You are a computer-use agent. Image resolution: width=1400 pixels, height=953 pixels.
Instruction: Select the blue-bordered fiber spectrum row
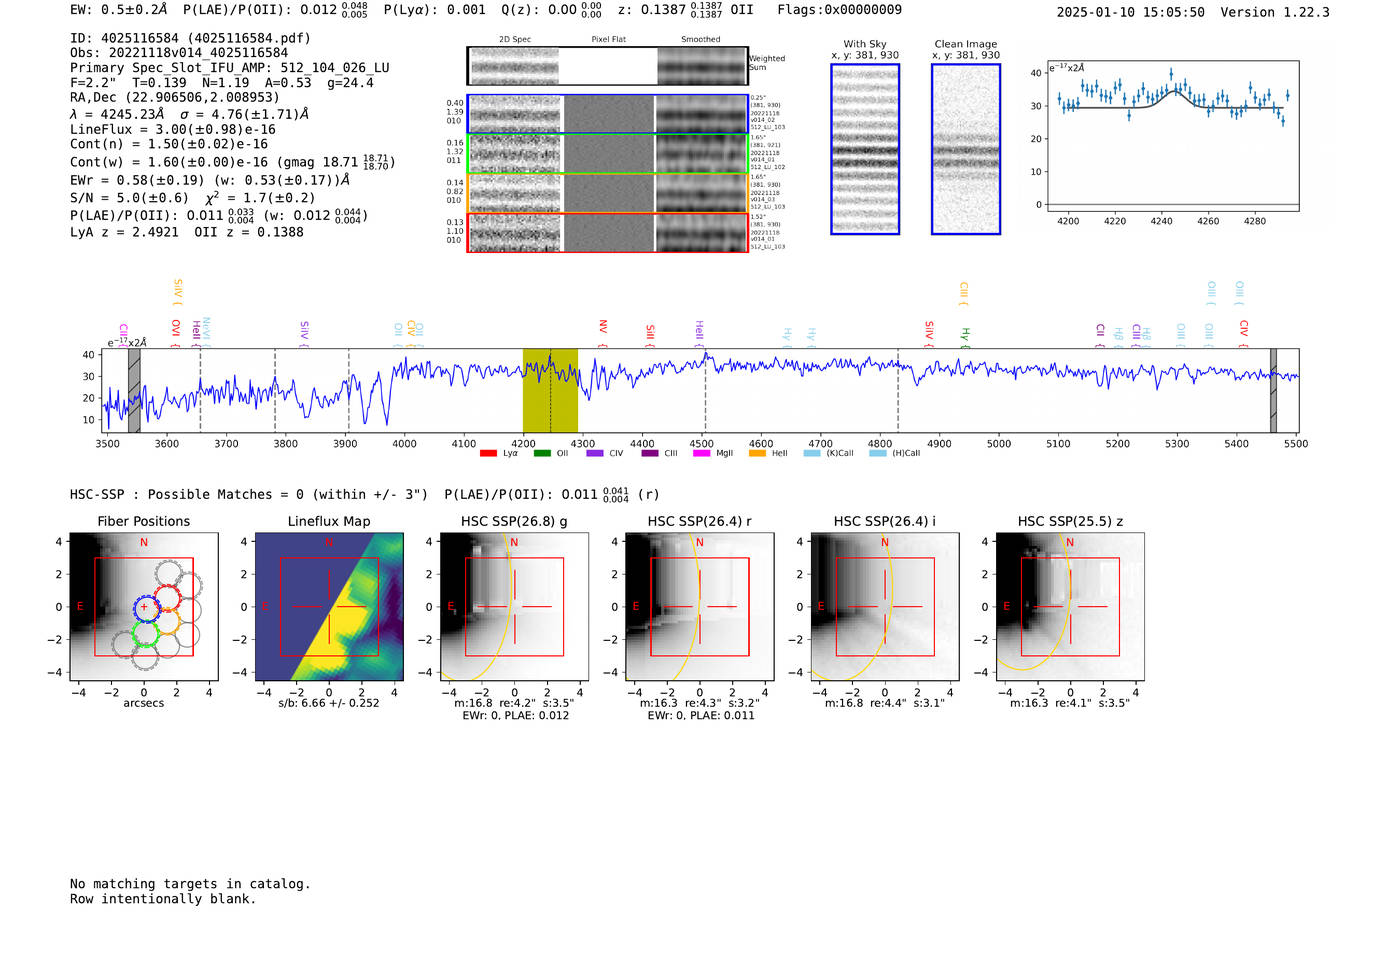607,114
